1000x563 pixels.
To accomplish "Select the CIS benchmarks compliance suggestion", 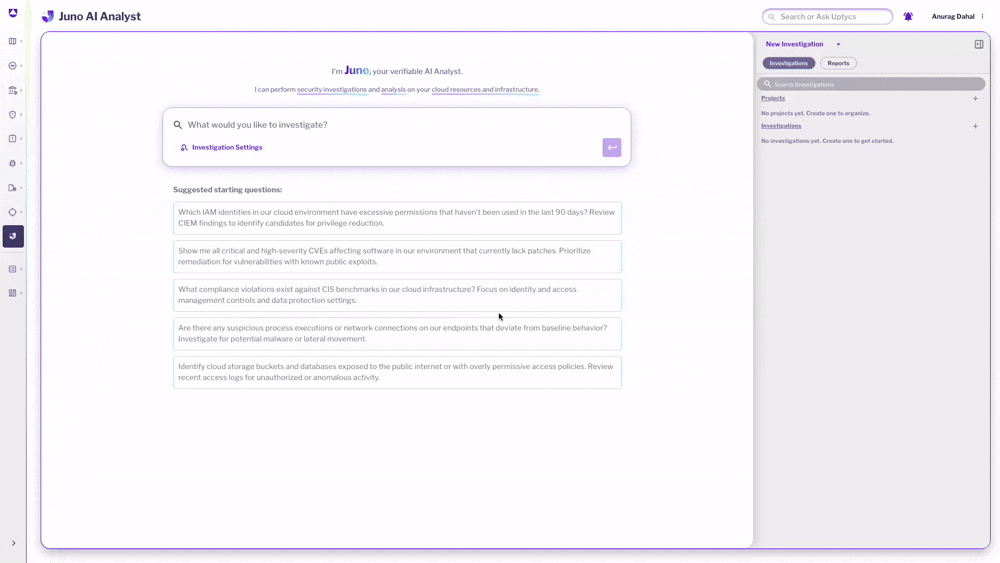I will (x=397, y=295).
